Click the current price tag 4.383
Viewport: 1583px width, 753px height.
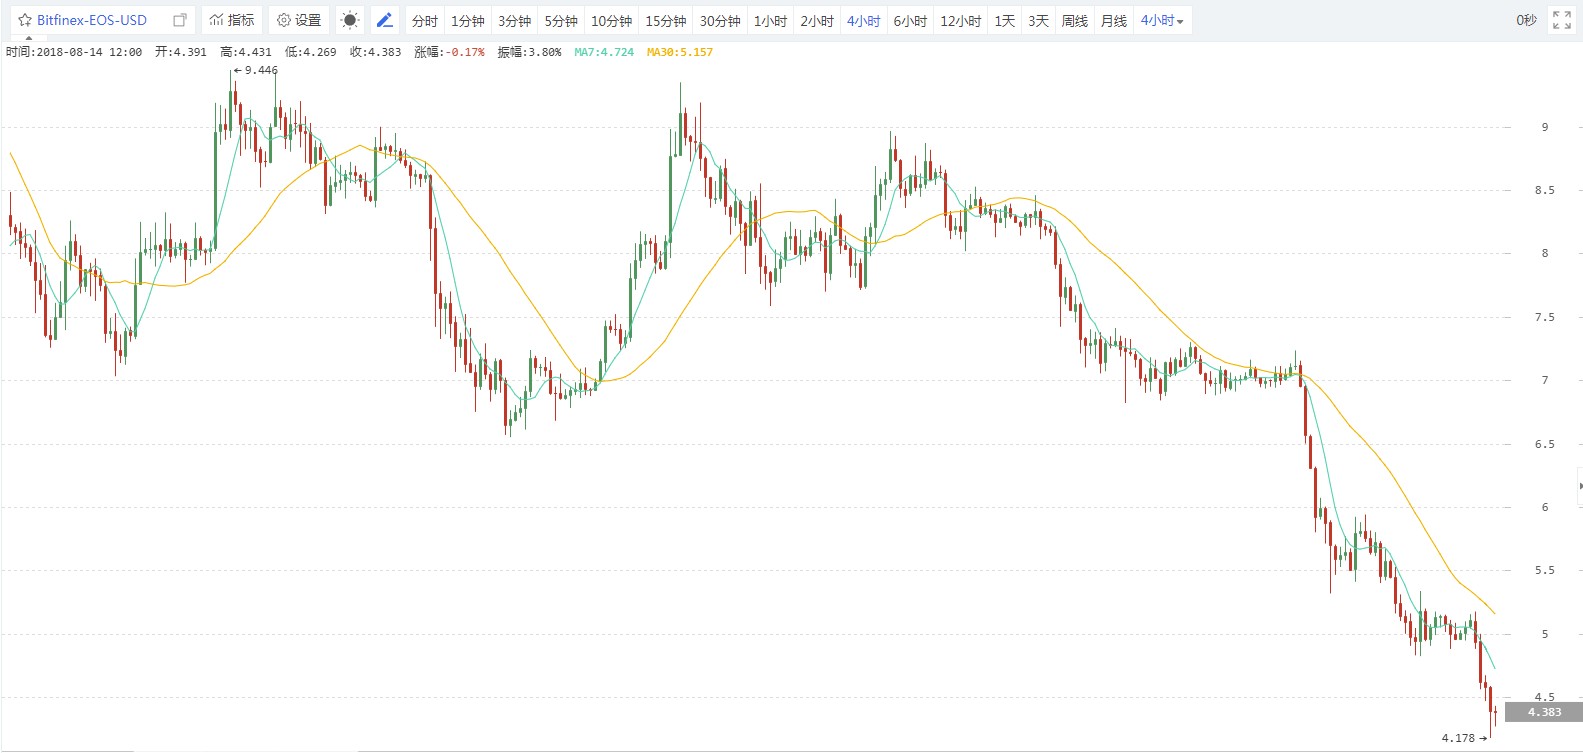click(x=1544, y=712)
